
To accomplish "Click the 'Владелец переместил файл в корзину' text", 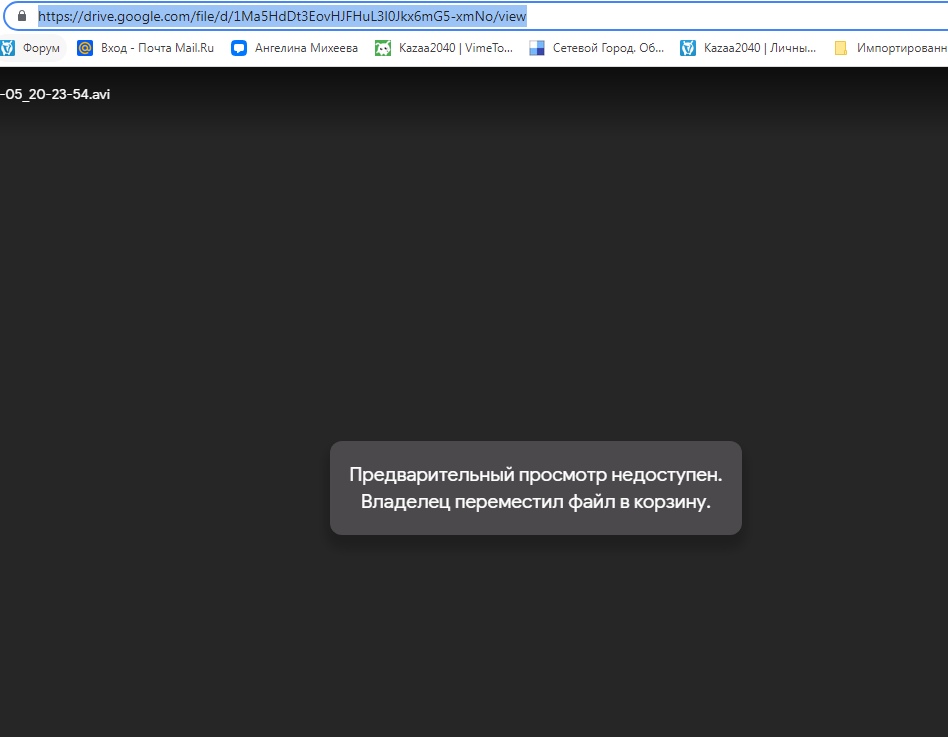I will pos(535,502).
